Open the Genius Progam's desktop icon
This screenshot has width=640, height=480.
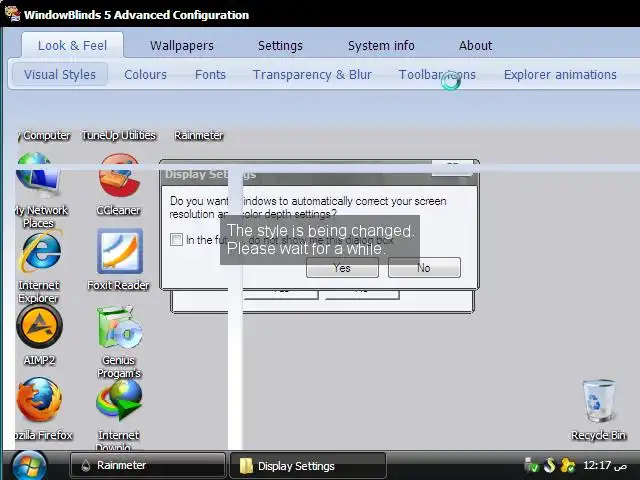click(119, 342)
